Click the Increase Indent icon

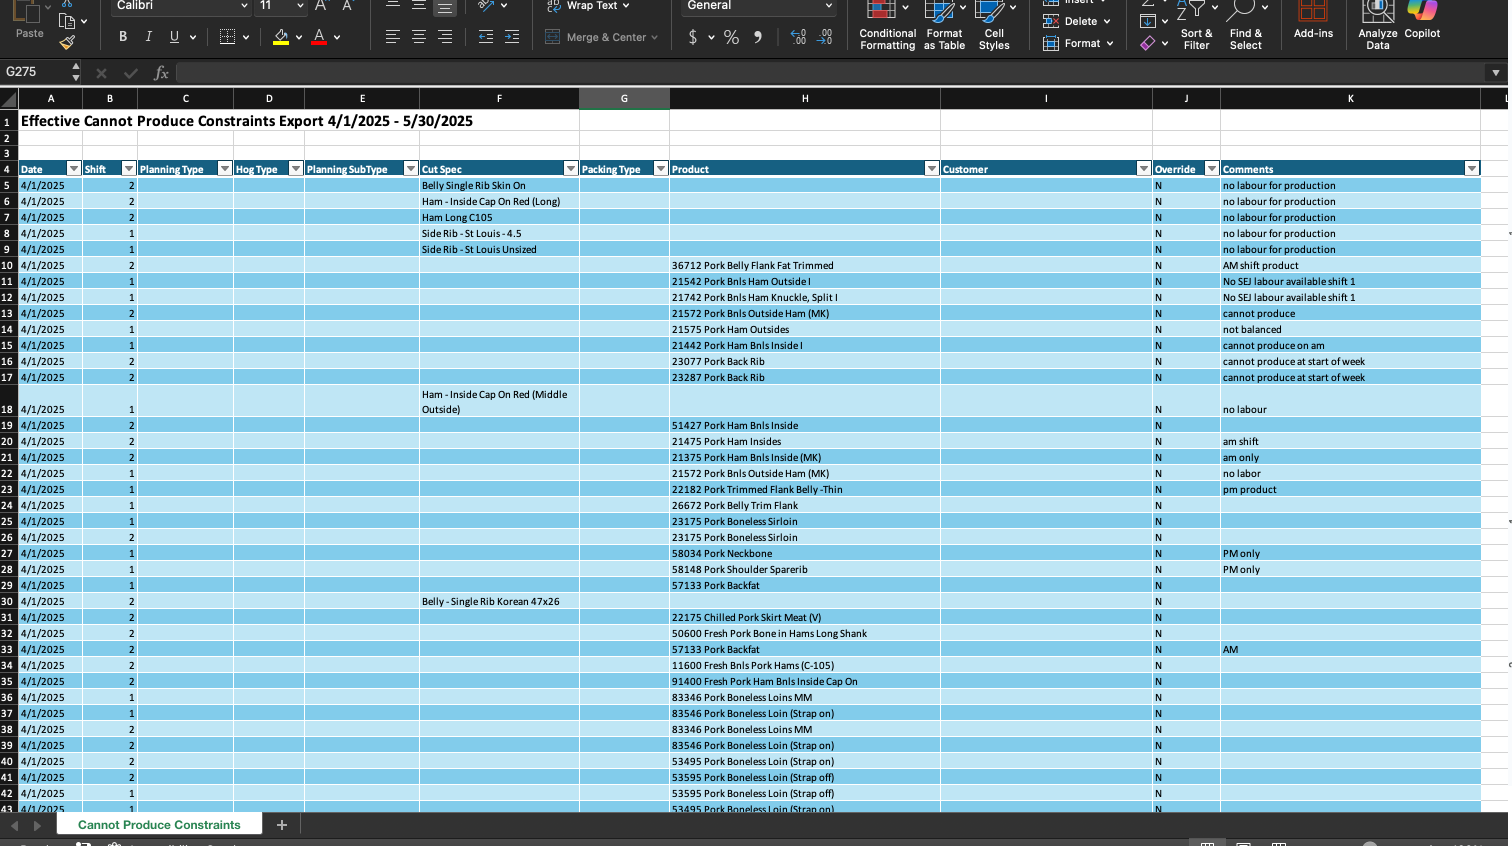coord(512,37)
